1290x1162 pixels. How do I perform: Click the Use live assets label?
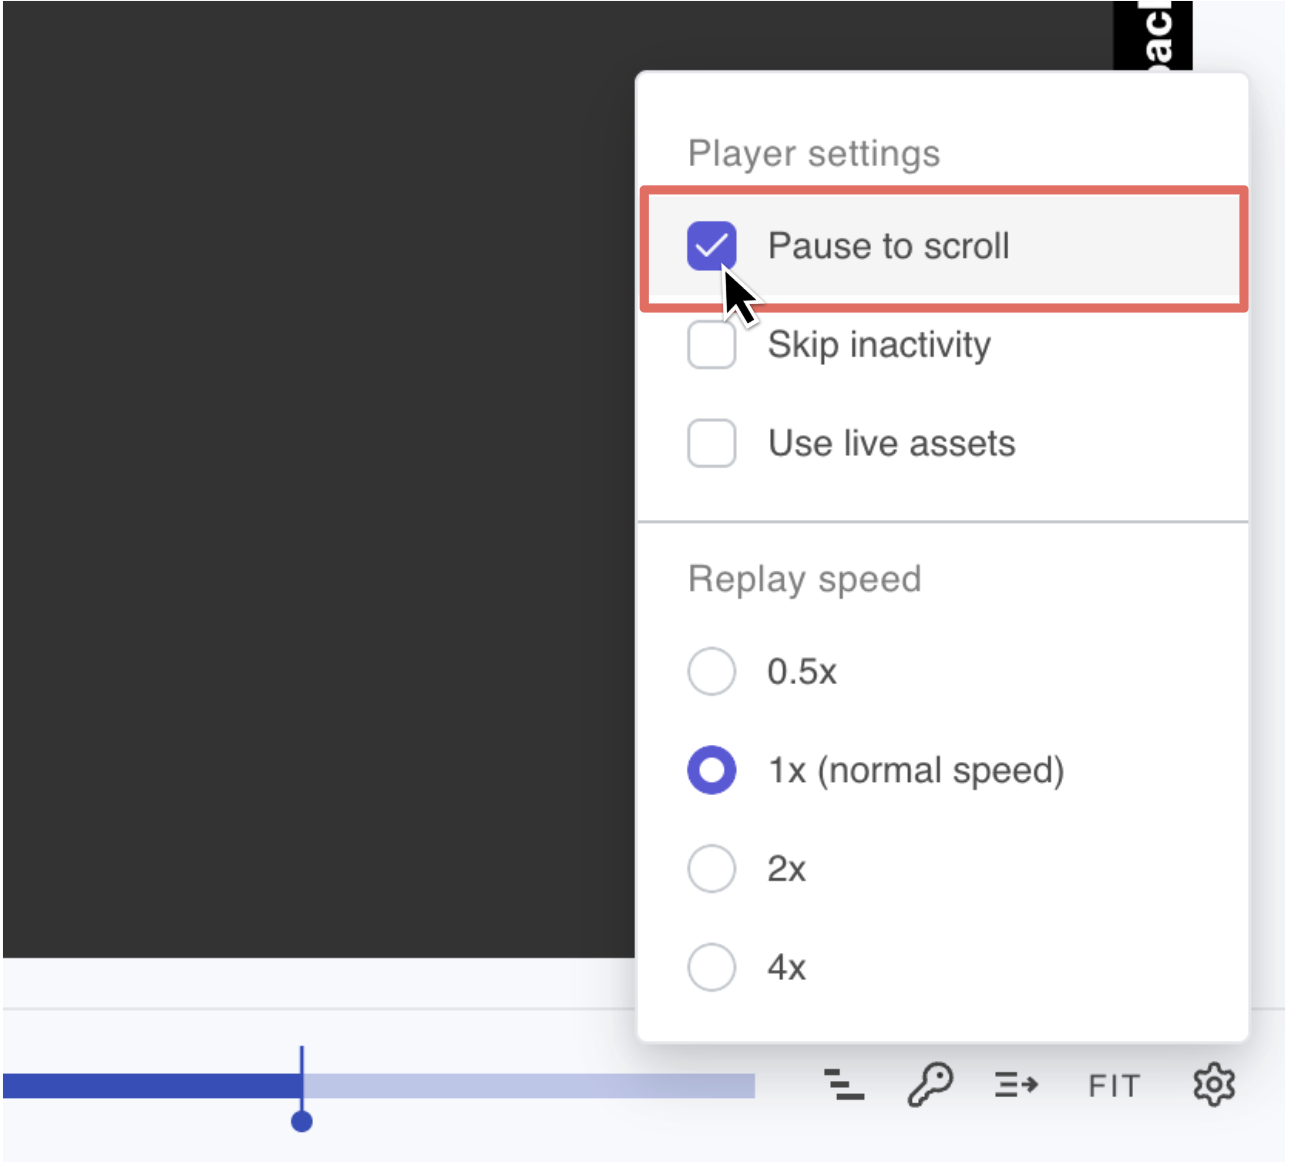point(891,443)
